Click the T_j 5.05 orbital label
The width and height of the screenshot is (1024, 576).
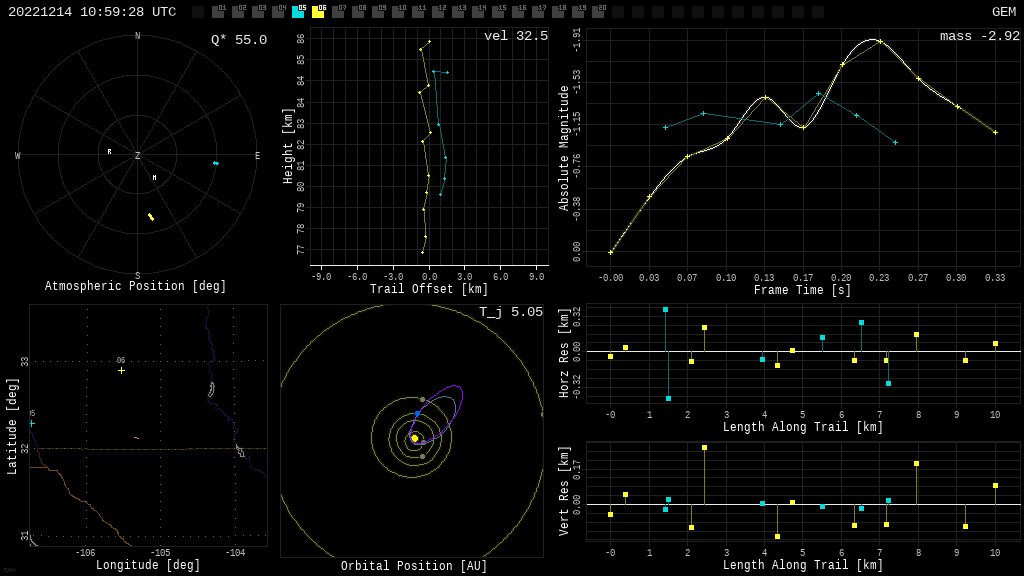[x=510, y=312]
